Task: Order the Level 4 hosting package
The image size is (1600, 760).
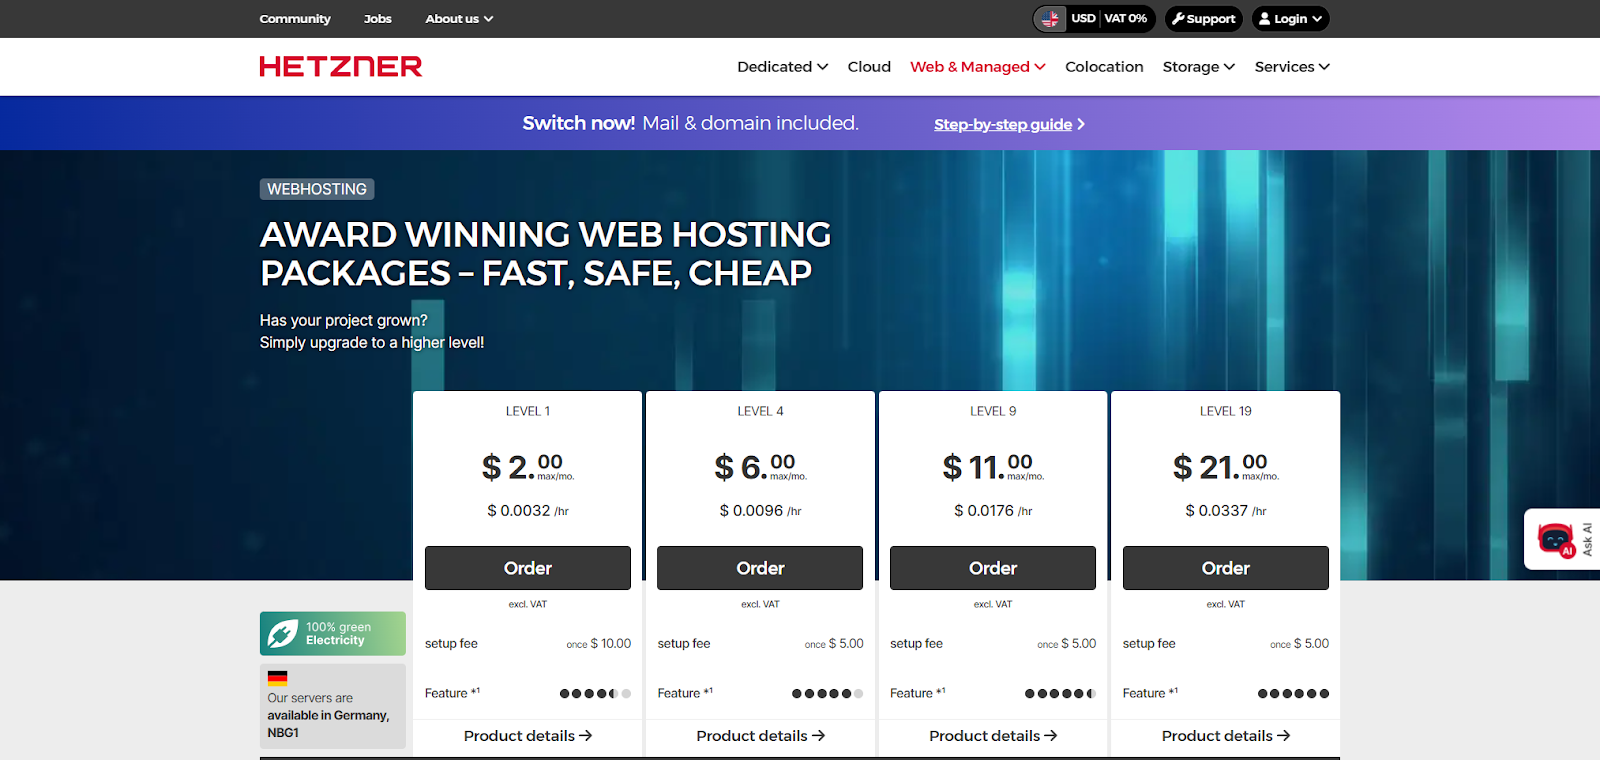Action: click(760, 568)
